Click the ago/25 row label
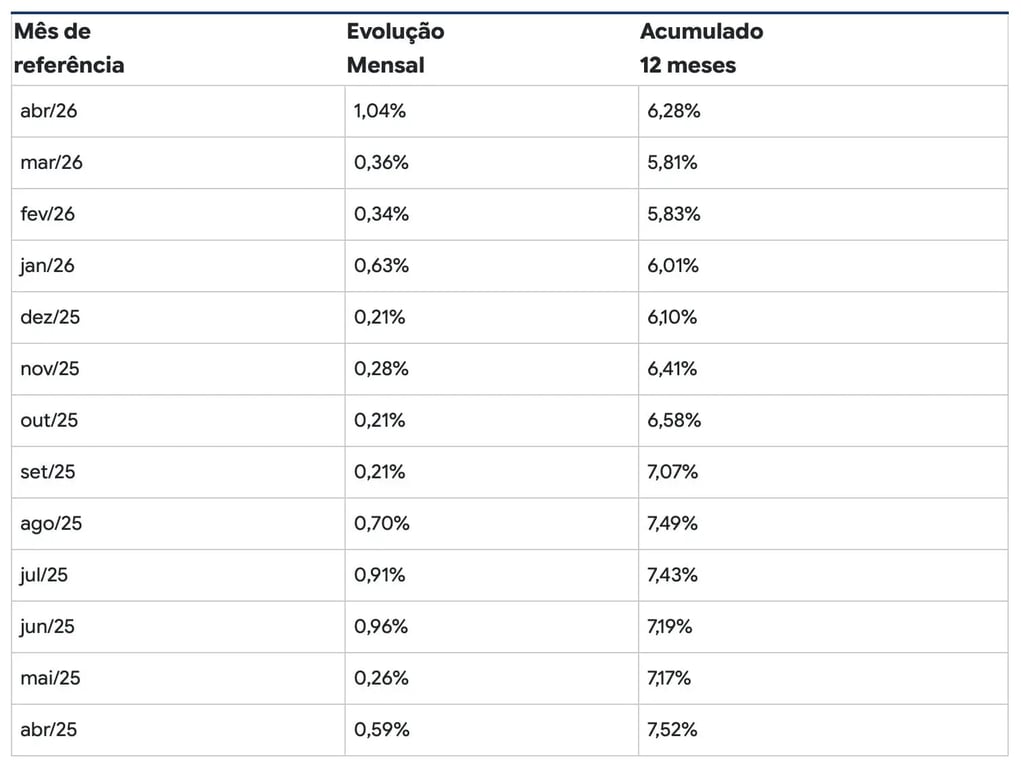Viewport: 1021px width, 768px height. click(51, 524)
